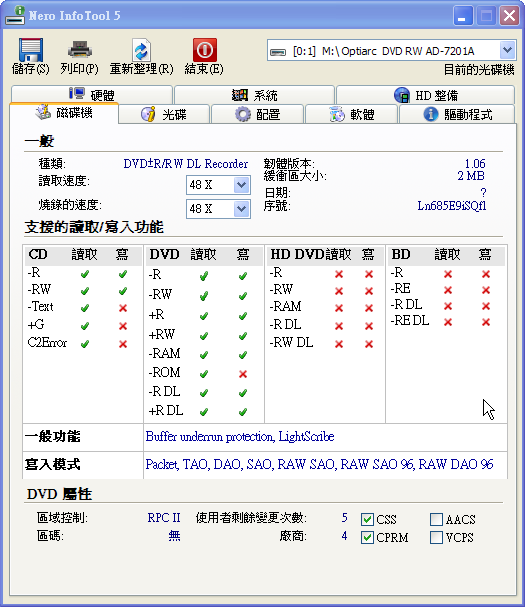Toggle the CSS checkbox
Viewport: 525px width, 607px height.
point(367,519)
